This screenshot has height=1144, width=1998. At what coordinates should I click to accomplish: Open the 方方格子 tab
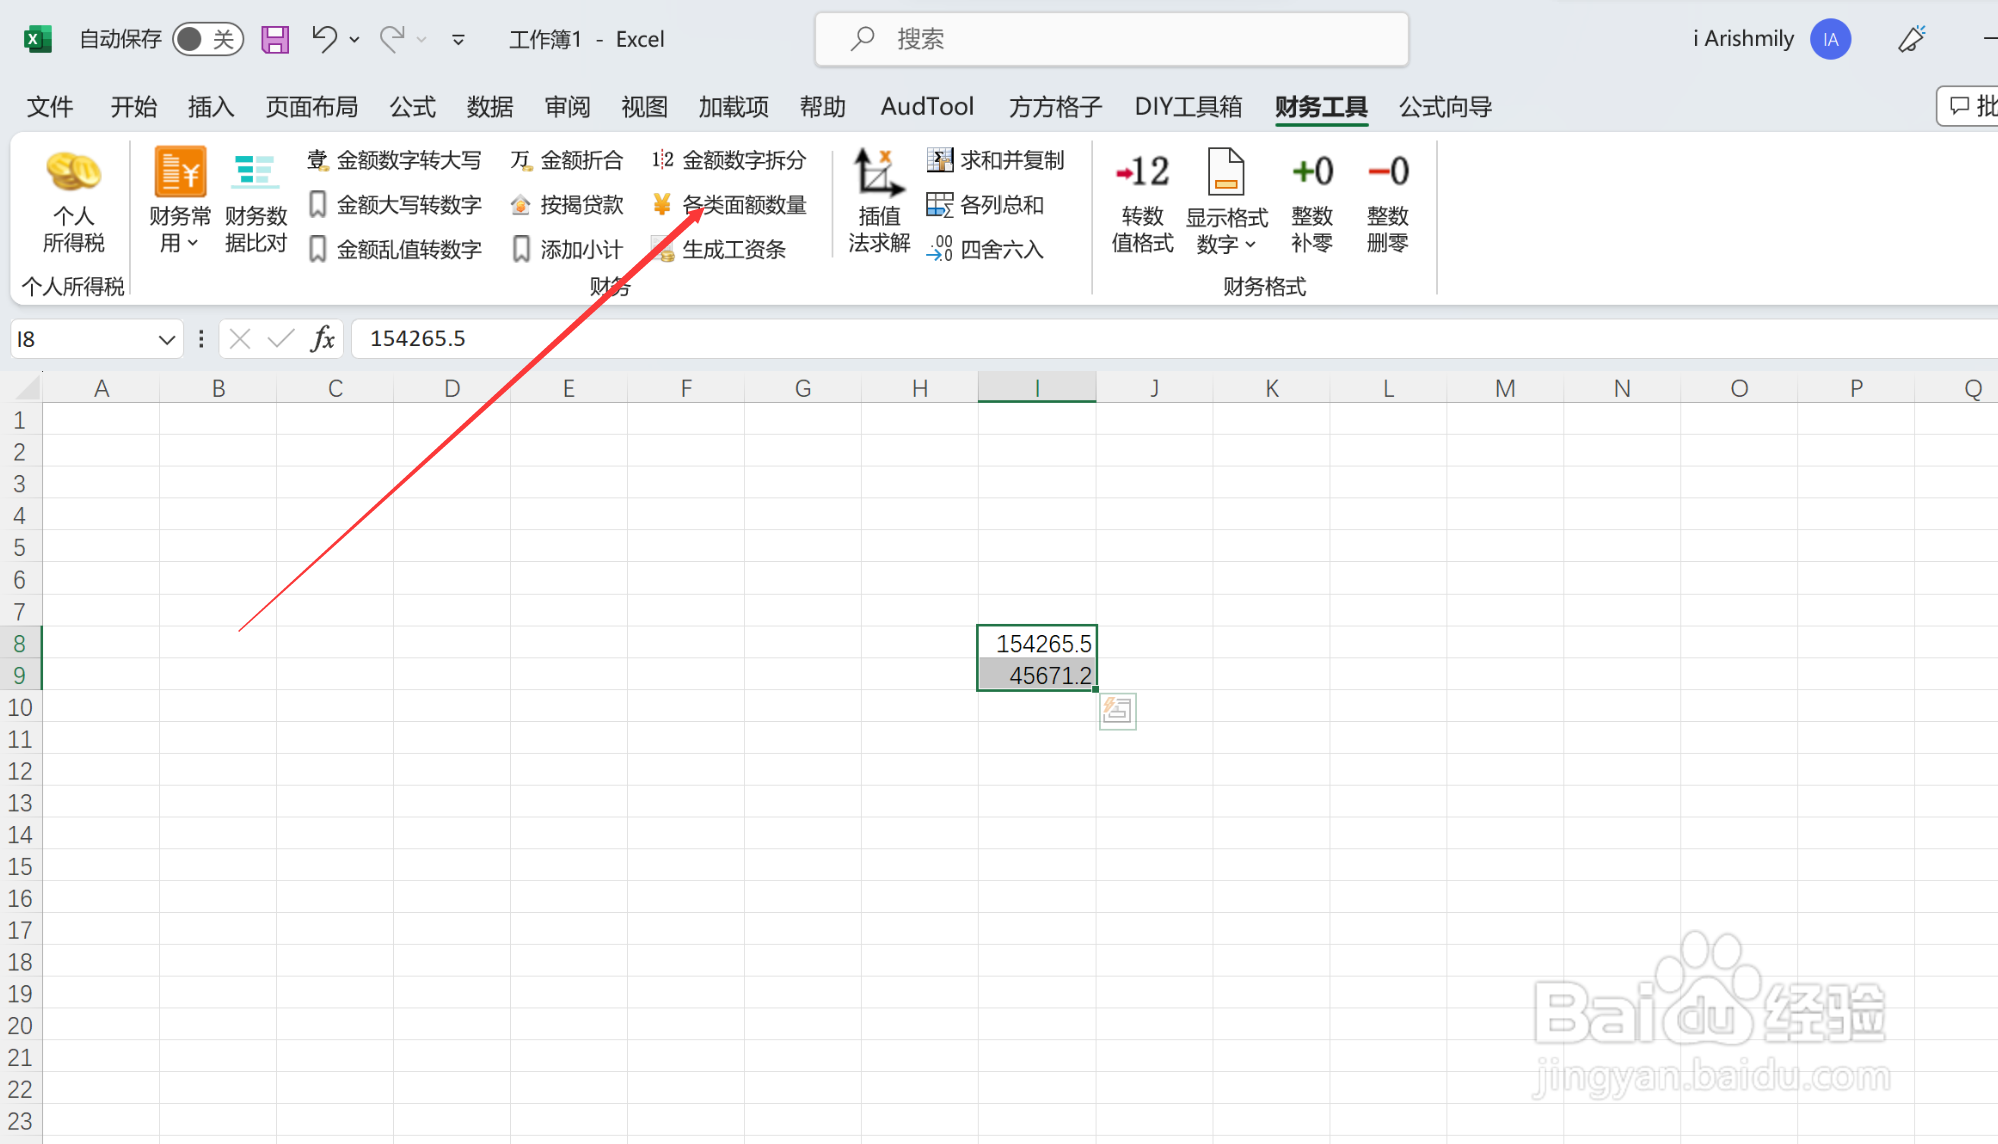(x=1055, y=107)
